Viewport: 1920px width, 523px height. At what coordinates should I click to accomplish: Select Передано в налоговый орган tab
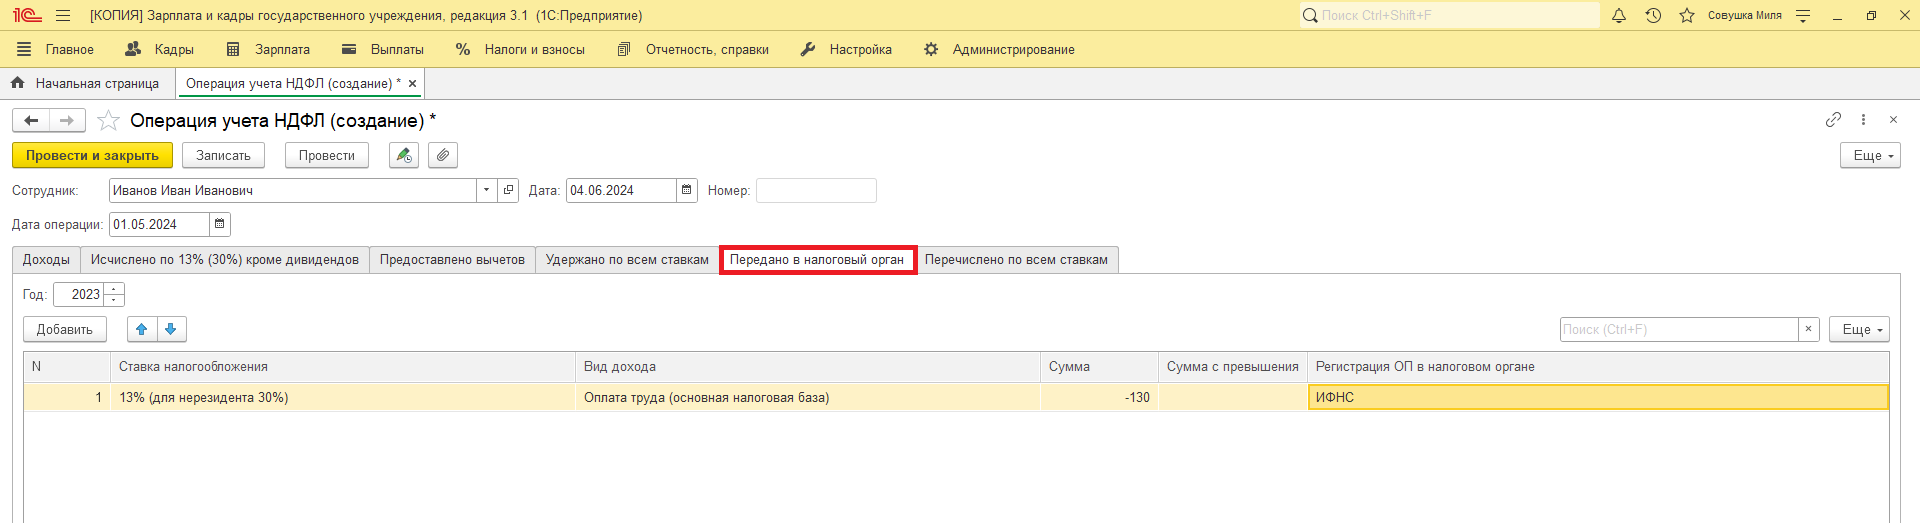click(817, 260)
